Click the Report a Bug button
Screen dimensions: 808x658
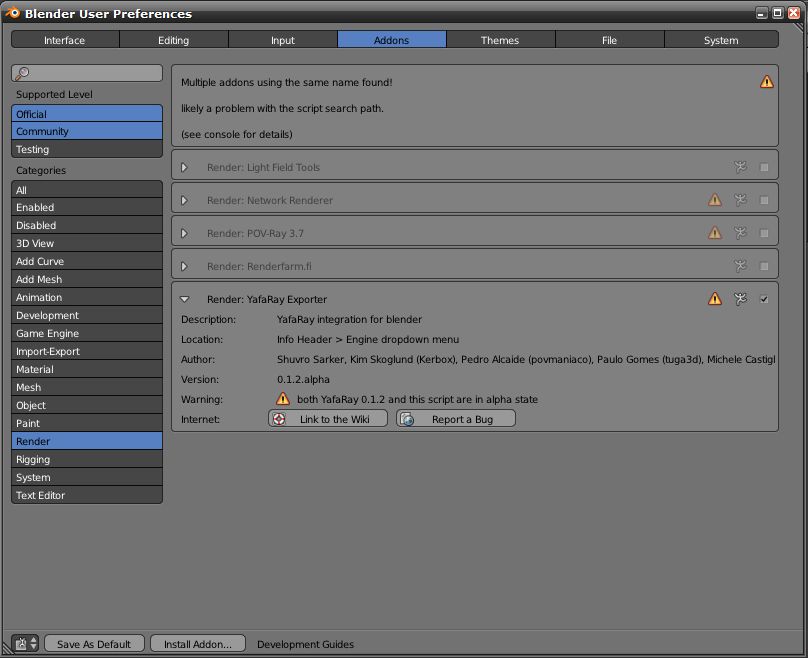coord(456,418)
